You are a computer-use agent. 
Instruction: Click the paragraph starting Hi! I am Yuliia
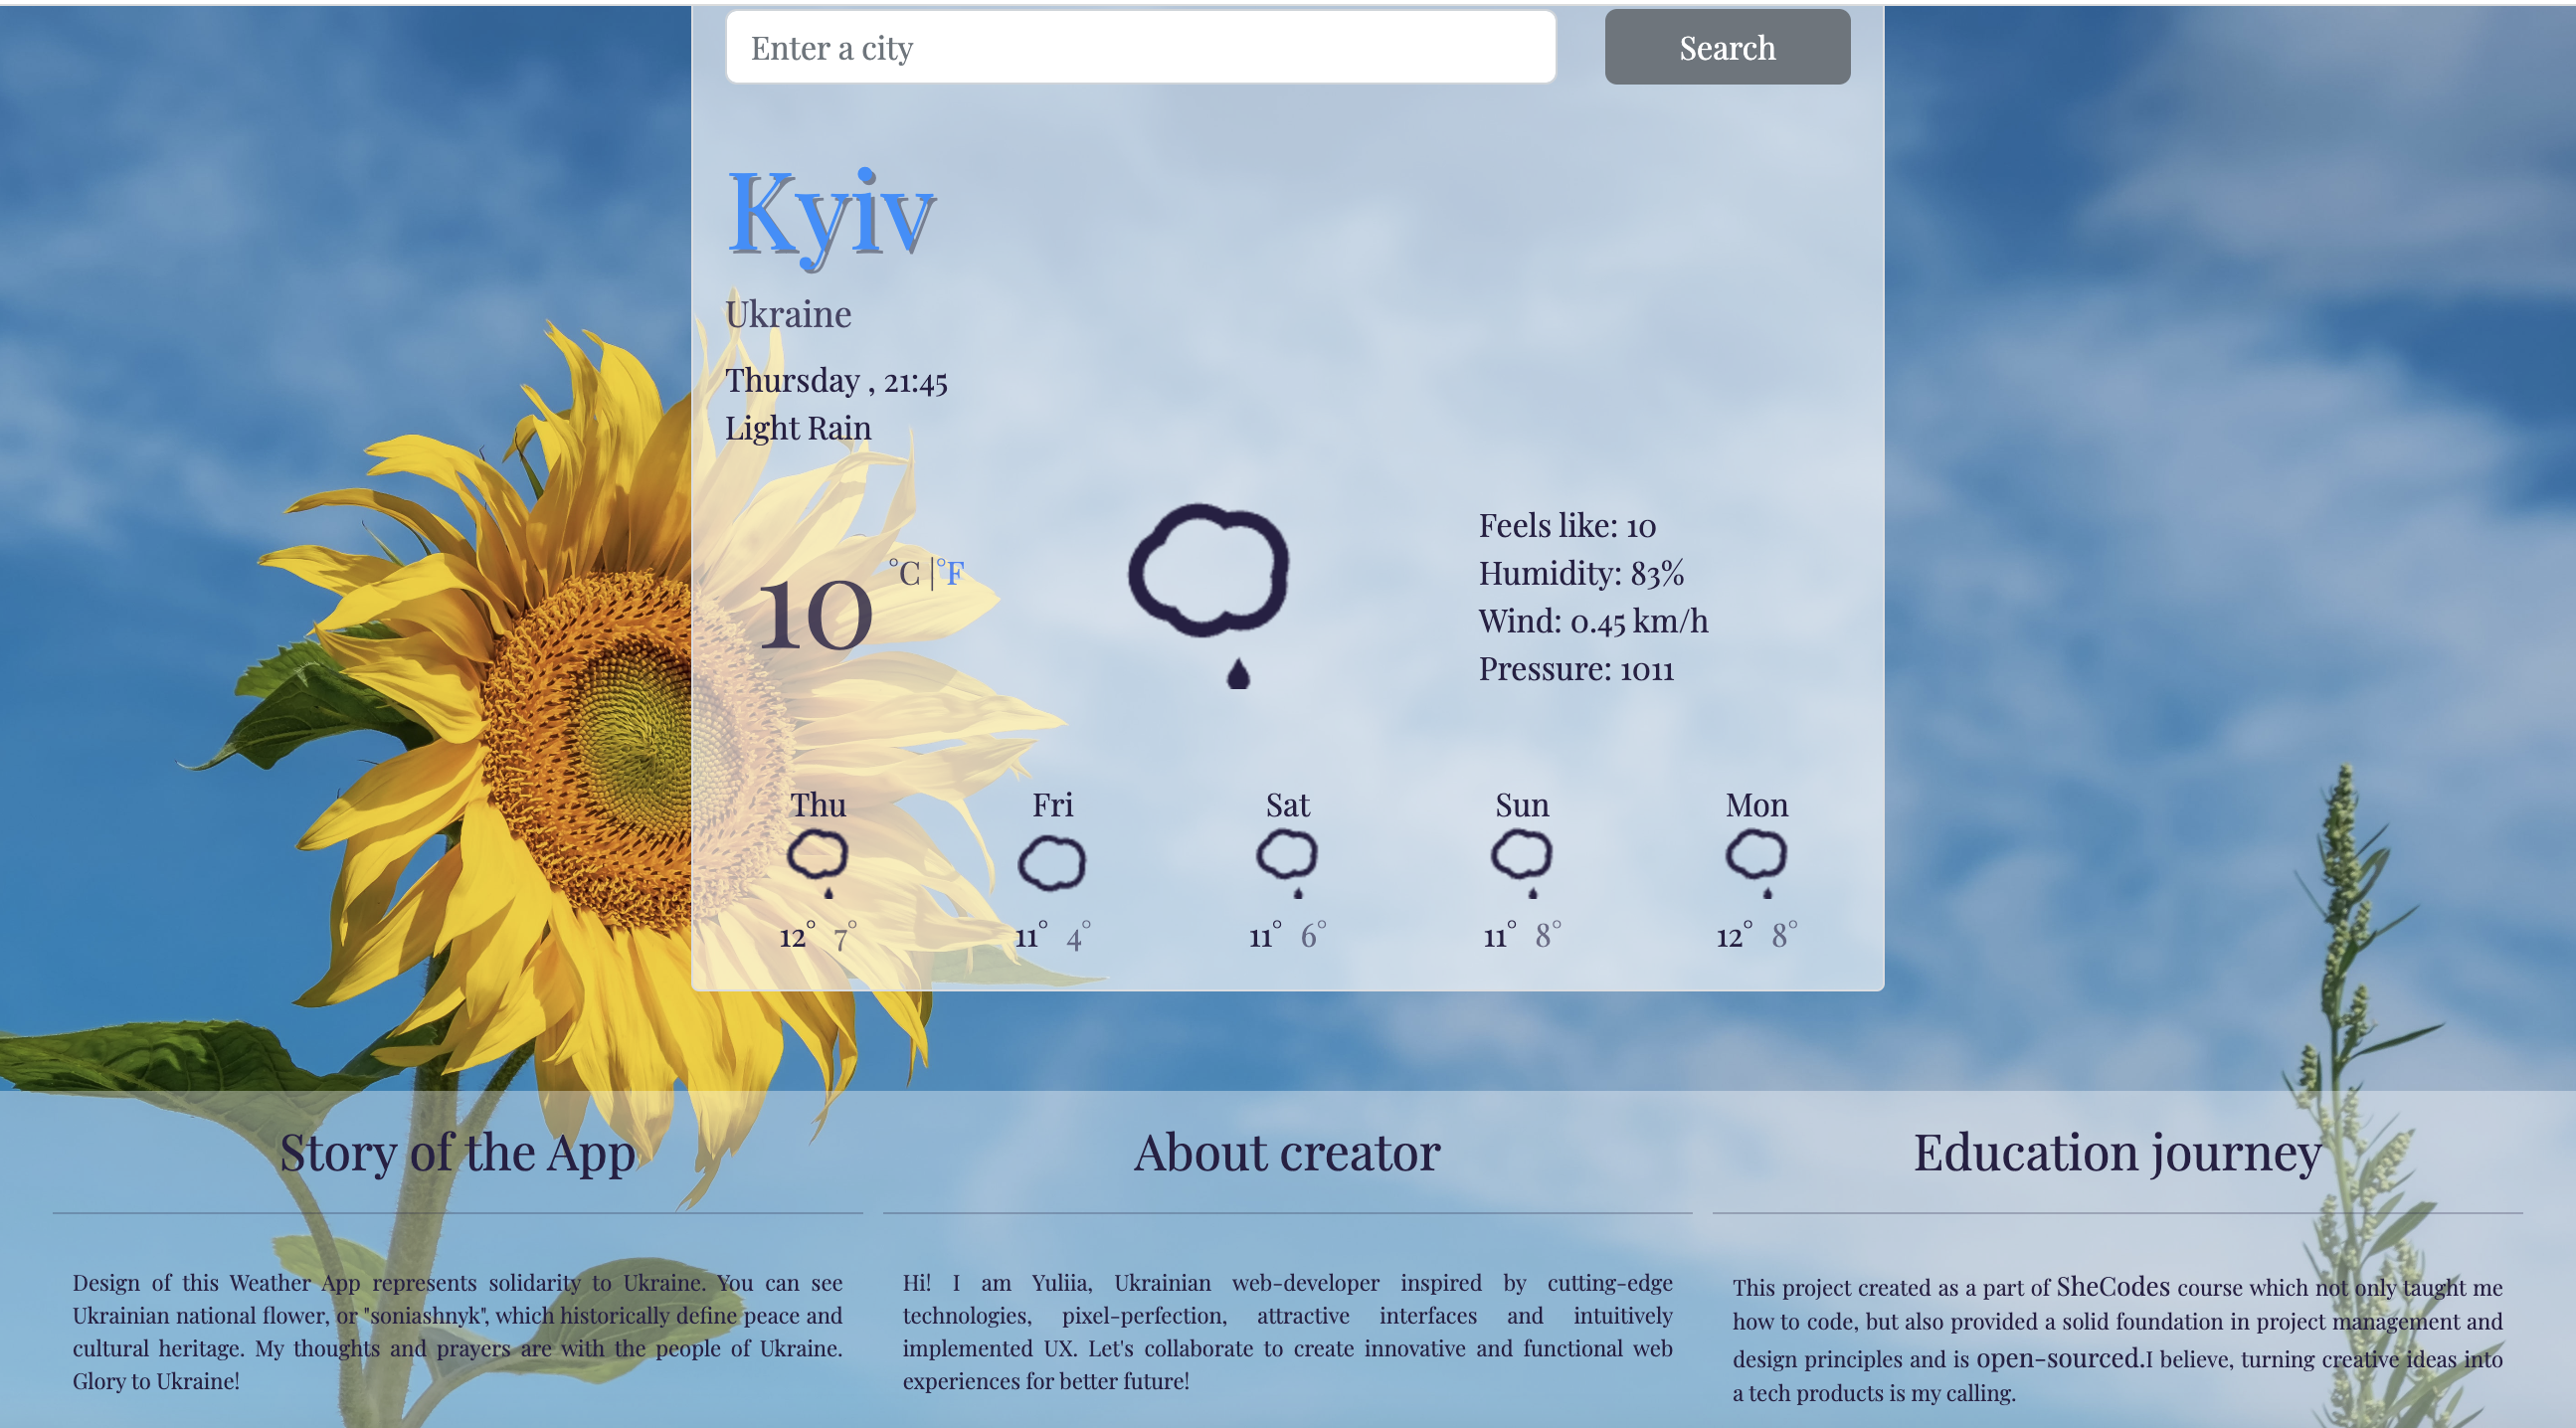(x=1287, y=1331)
